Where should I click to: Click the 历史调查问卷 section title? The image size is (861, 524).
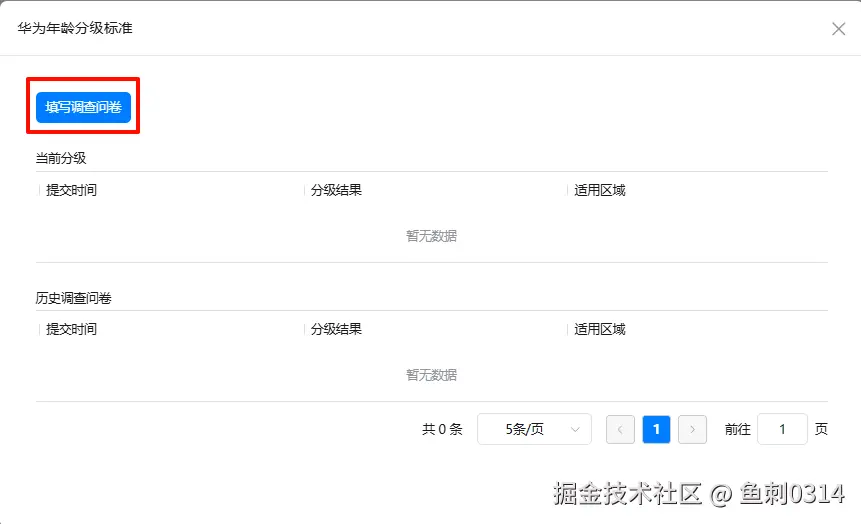[74, 298]
